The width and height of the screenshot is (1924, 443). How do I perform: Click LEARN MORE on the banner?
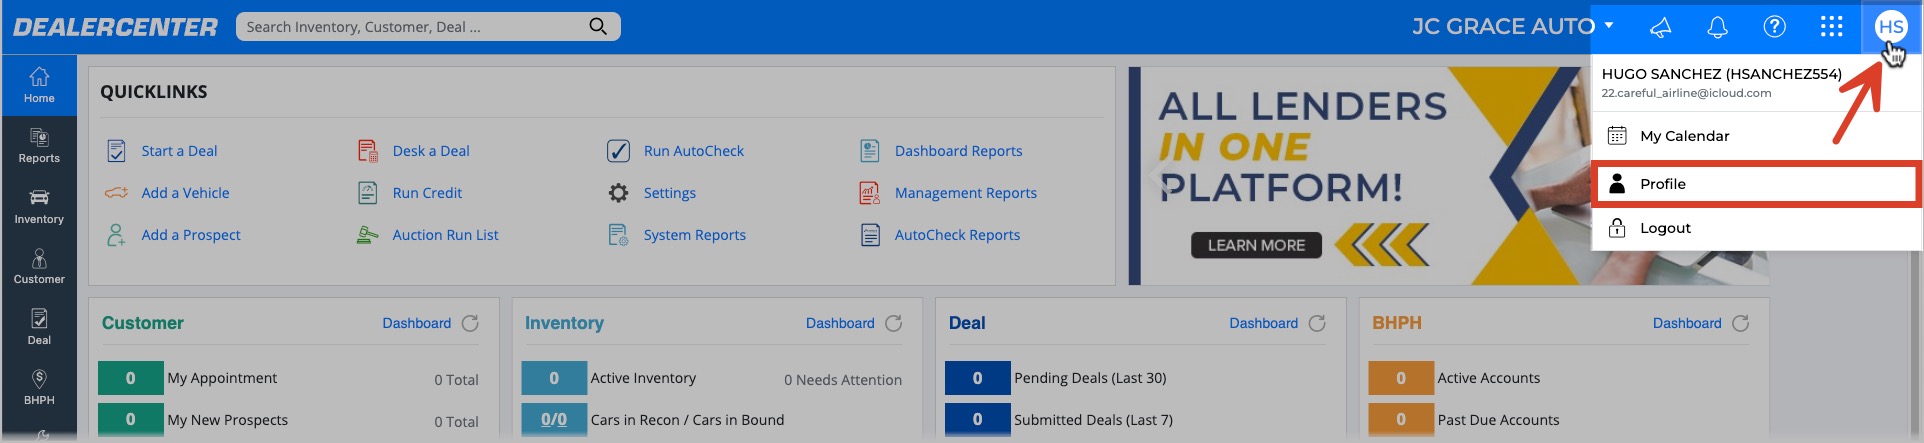click(1256, 245)
